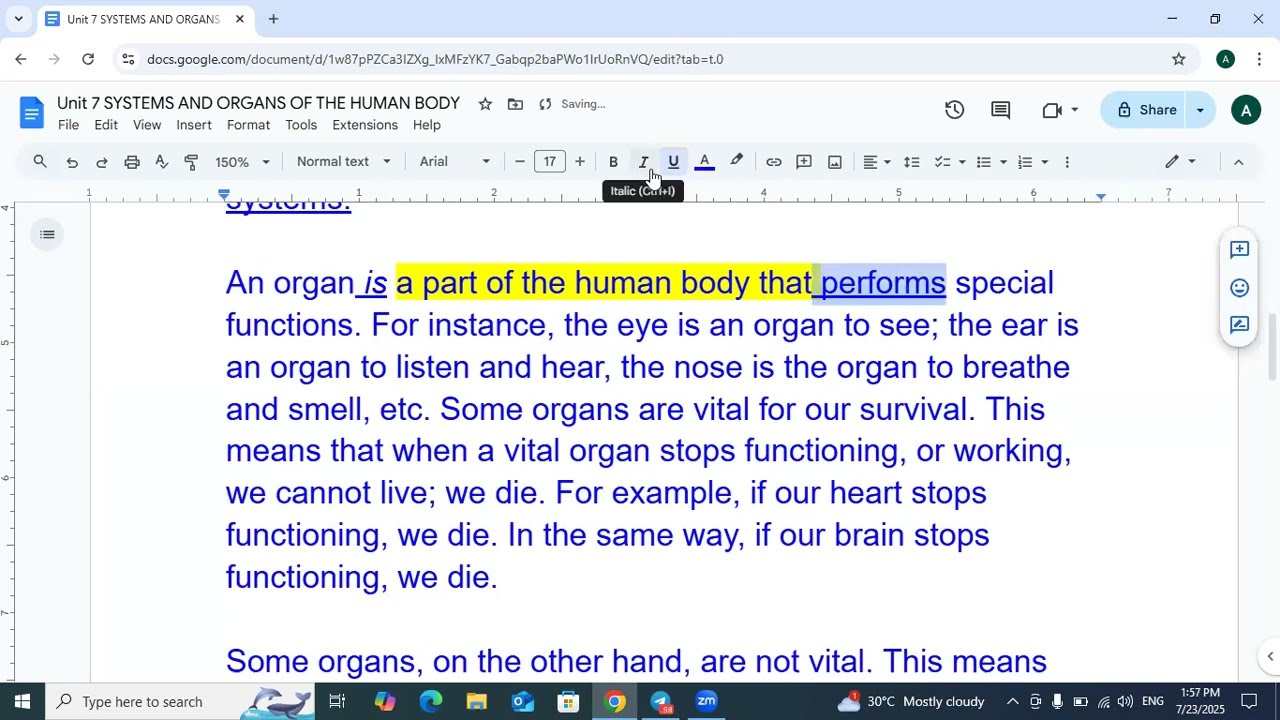Open the text color picker
Image resolution: width=1280 pixels, height=720 pixels.
(x=704, y=162)
